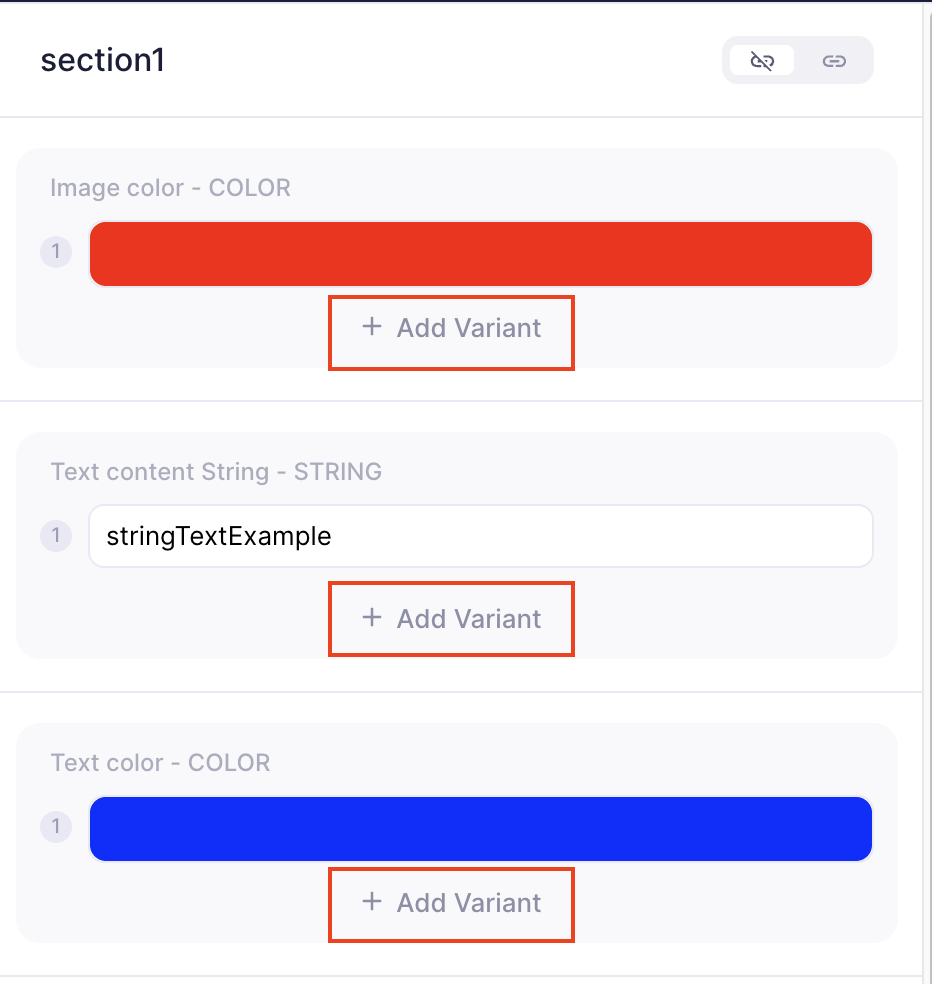Click the link mode toggle group background
Screen dimensions: 932x984
798,60
